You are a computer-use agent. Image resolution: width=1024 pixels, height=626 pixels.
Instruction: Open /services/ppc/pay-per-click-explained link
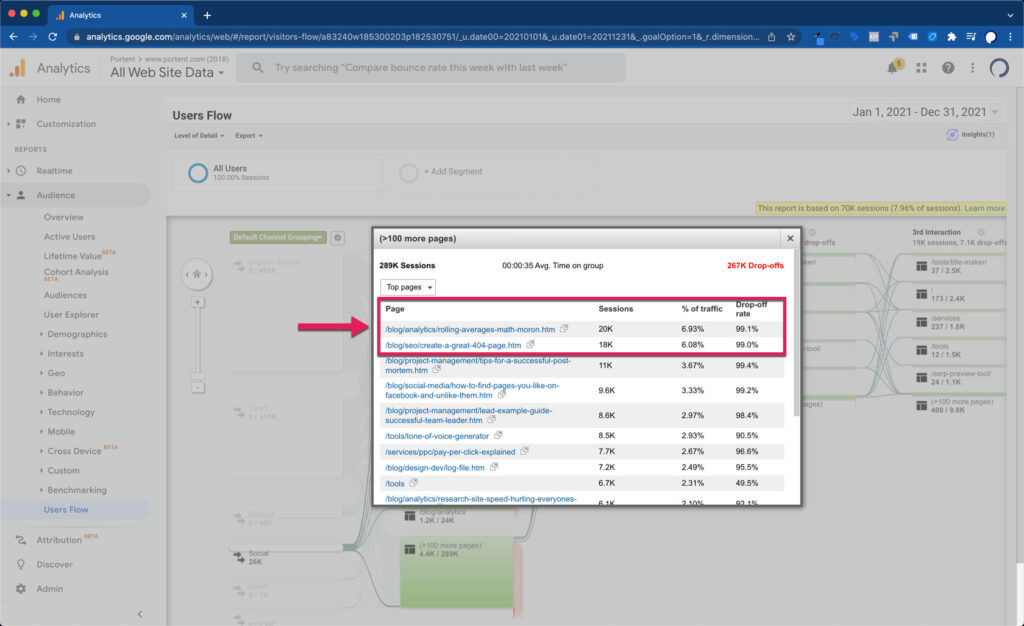pyautogui.click(x=450, y=451)
